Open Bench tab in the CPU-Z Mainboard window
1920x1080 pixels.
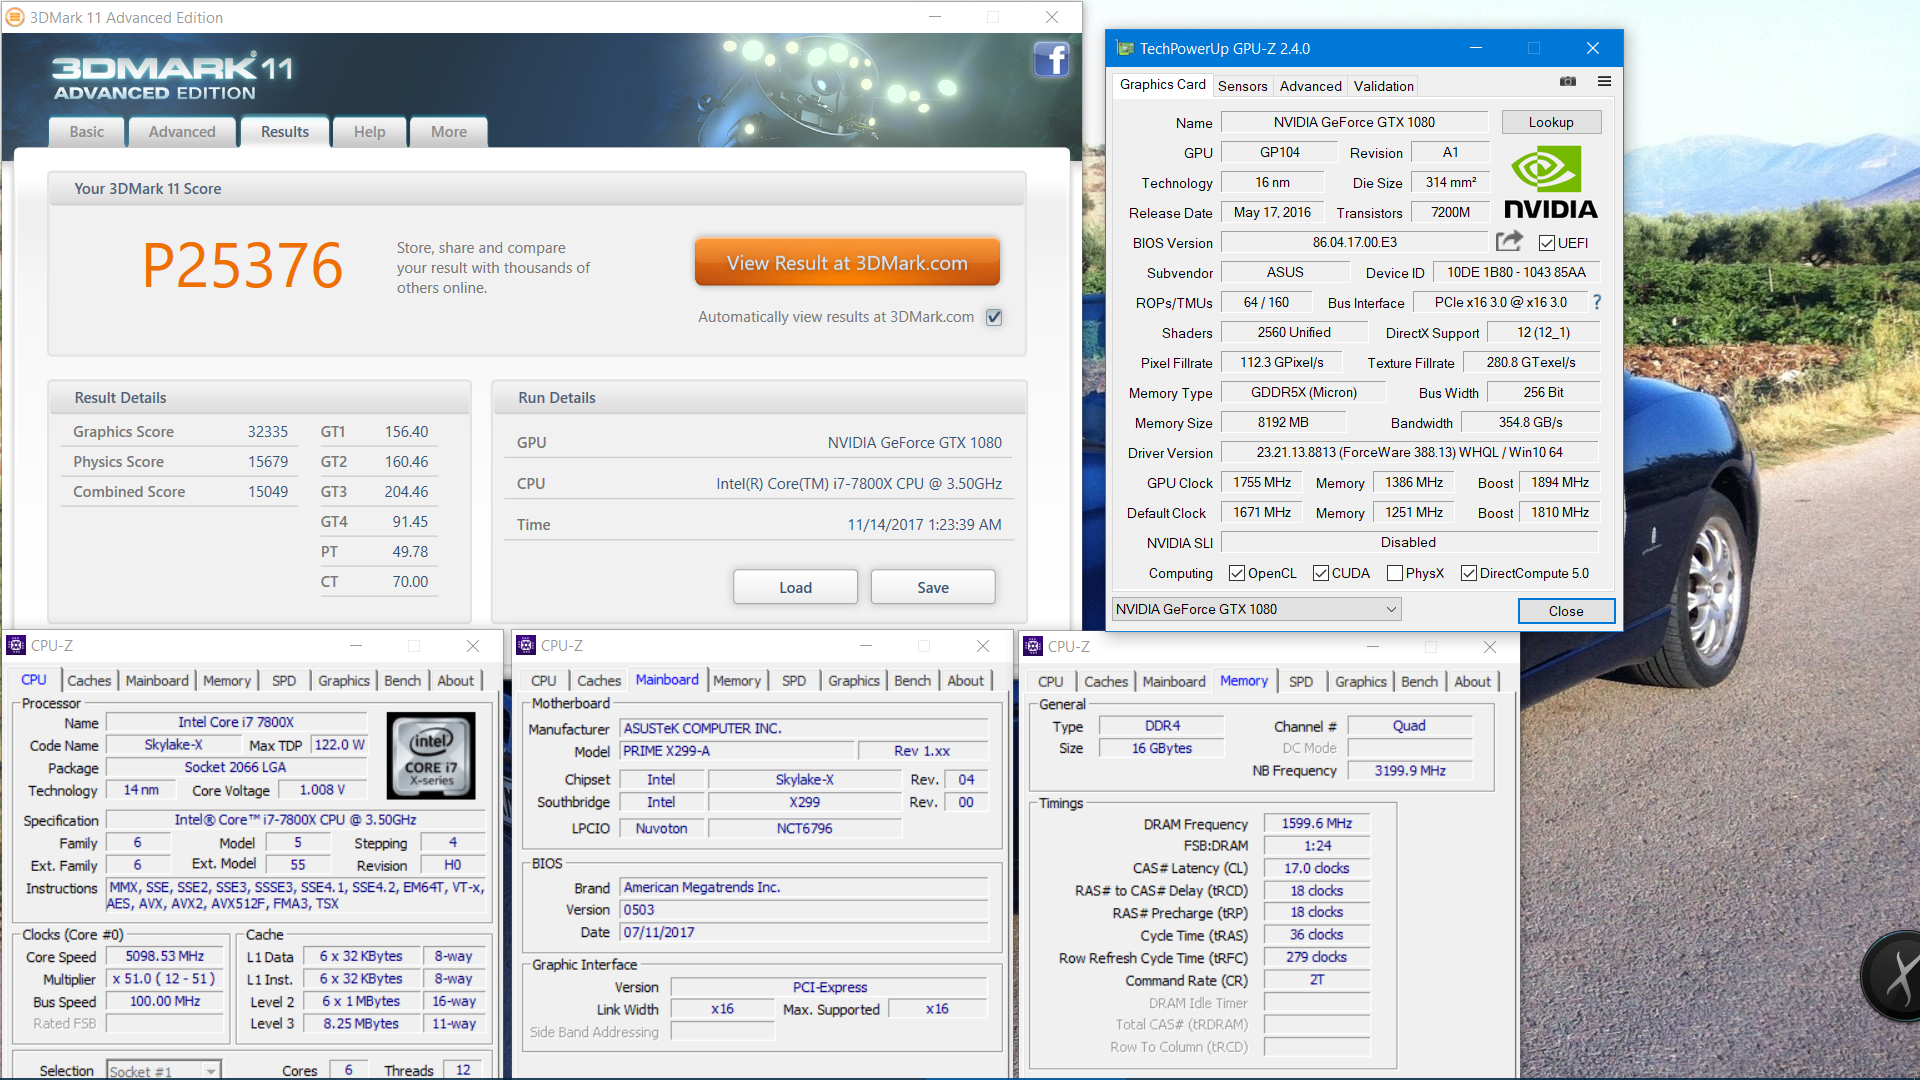point(912,680)
